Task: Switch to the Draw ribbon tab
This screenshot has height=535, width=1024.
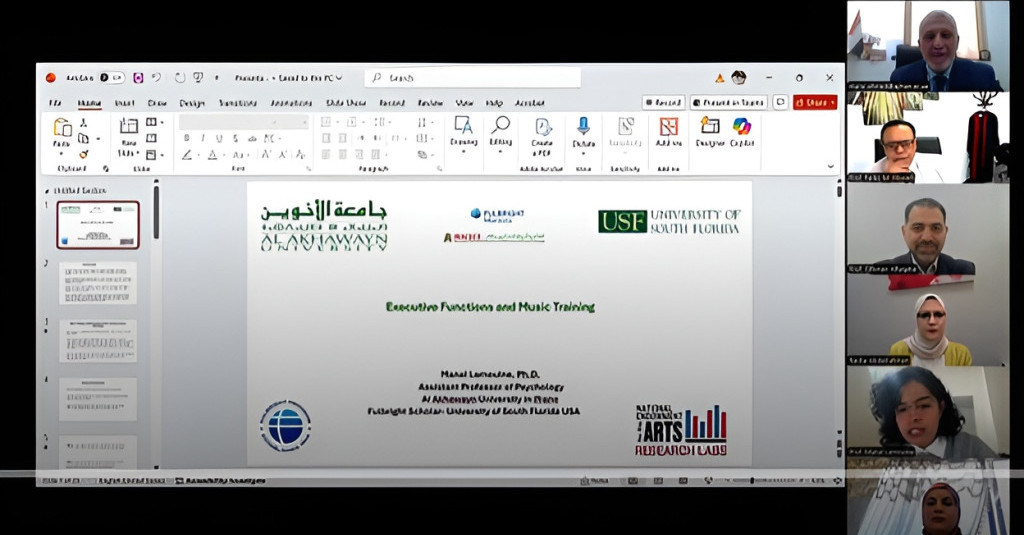Action: click(x=157, y=103)
